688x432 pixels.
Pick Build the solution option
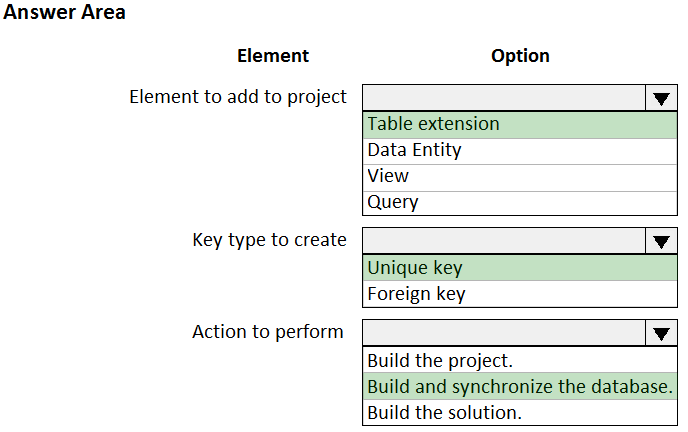point(445,412)
